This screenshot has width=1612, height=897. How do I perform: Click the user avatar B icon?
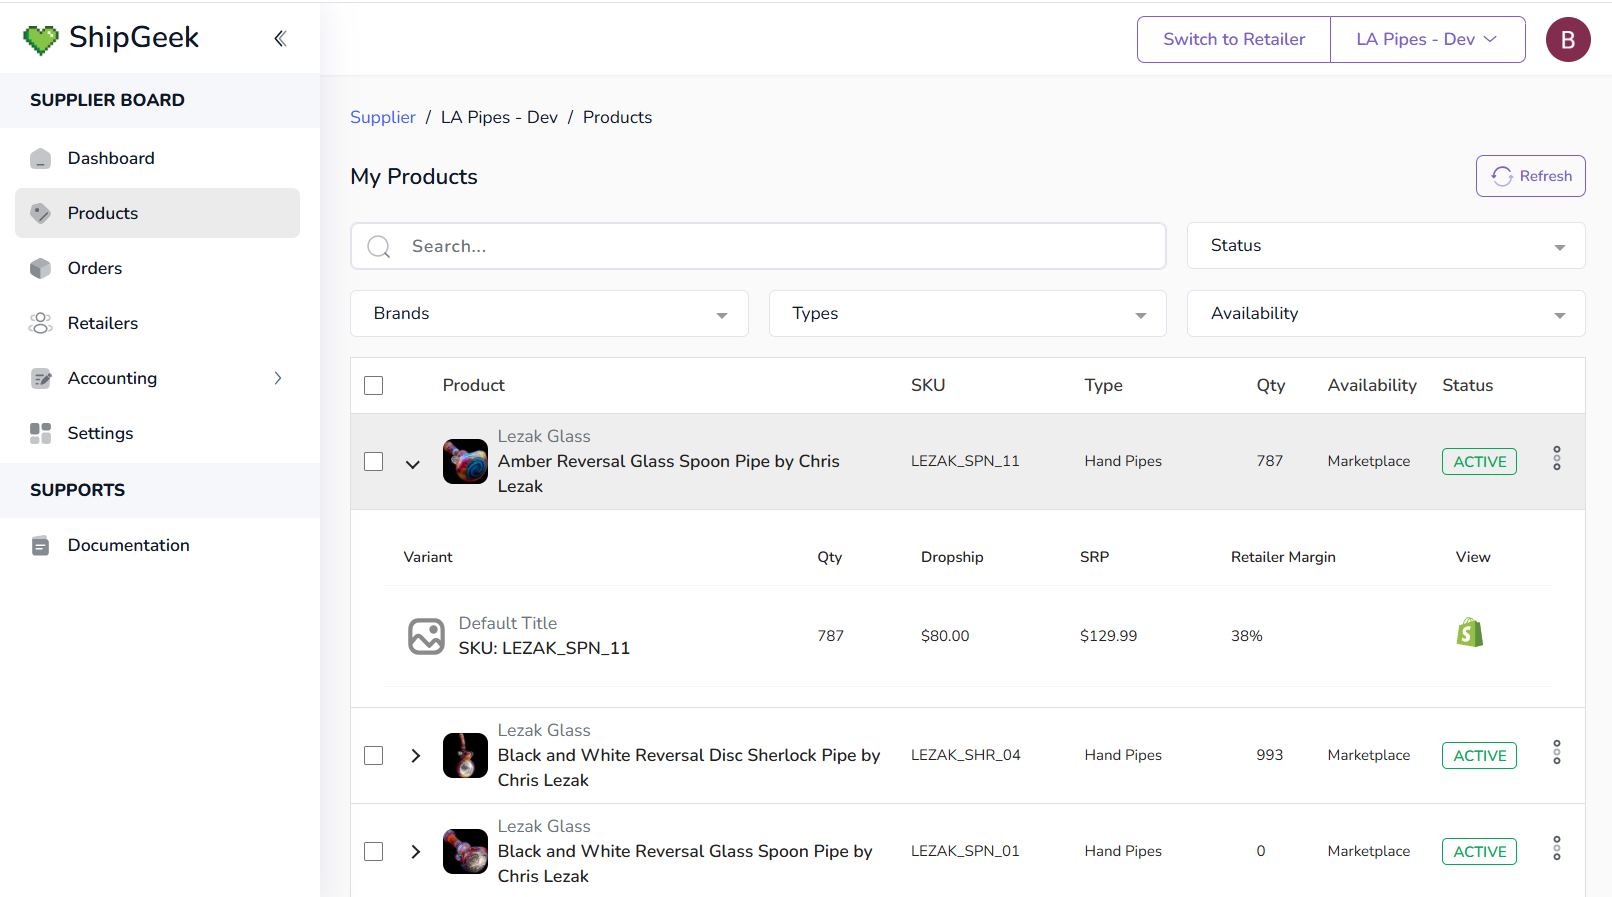pyautogui.click(x=1568, y=39)
